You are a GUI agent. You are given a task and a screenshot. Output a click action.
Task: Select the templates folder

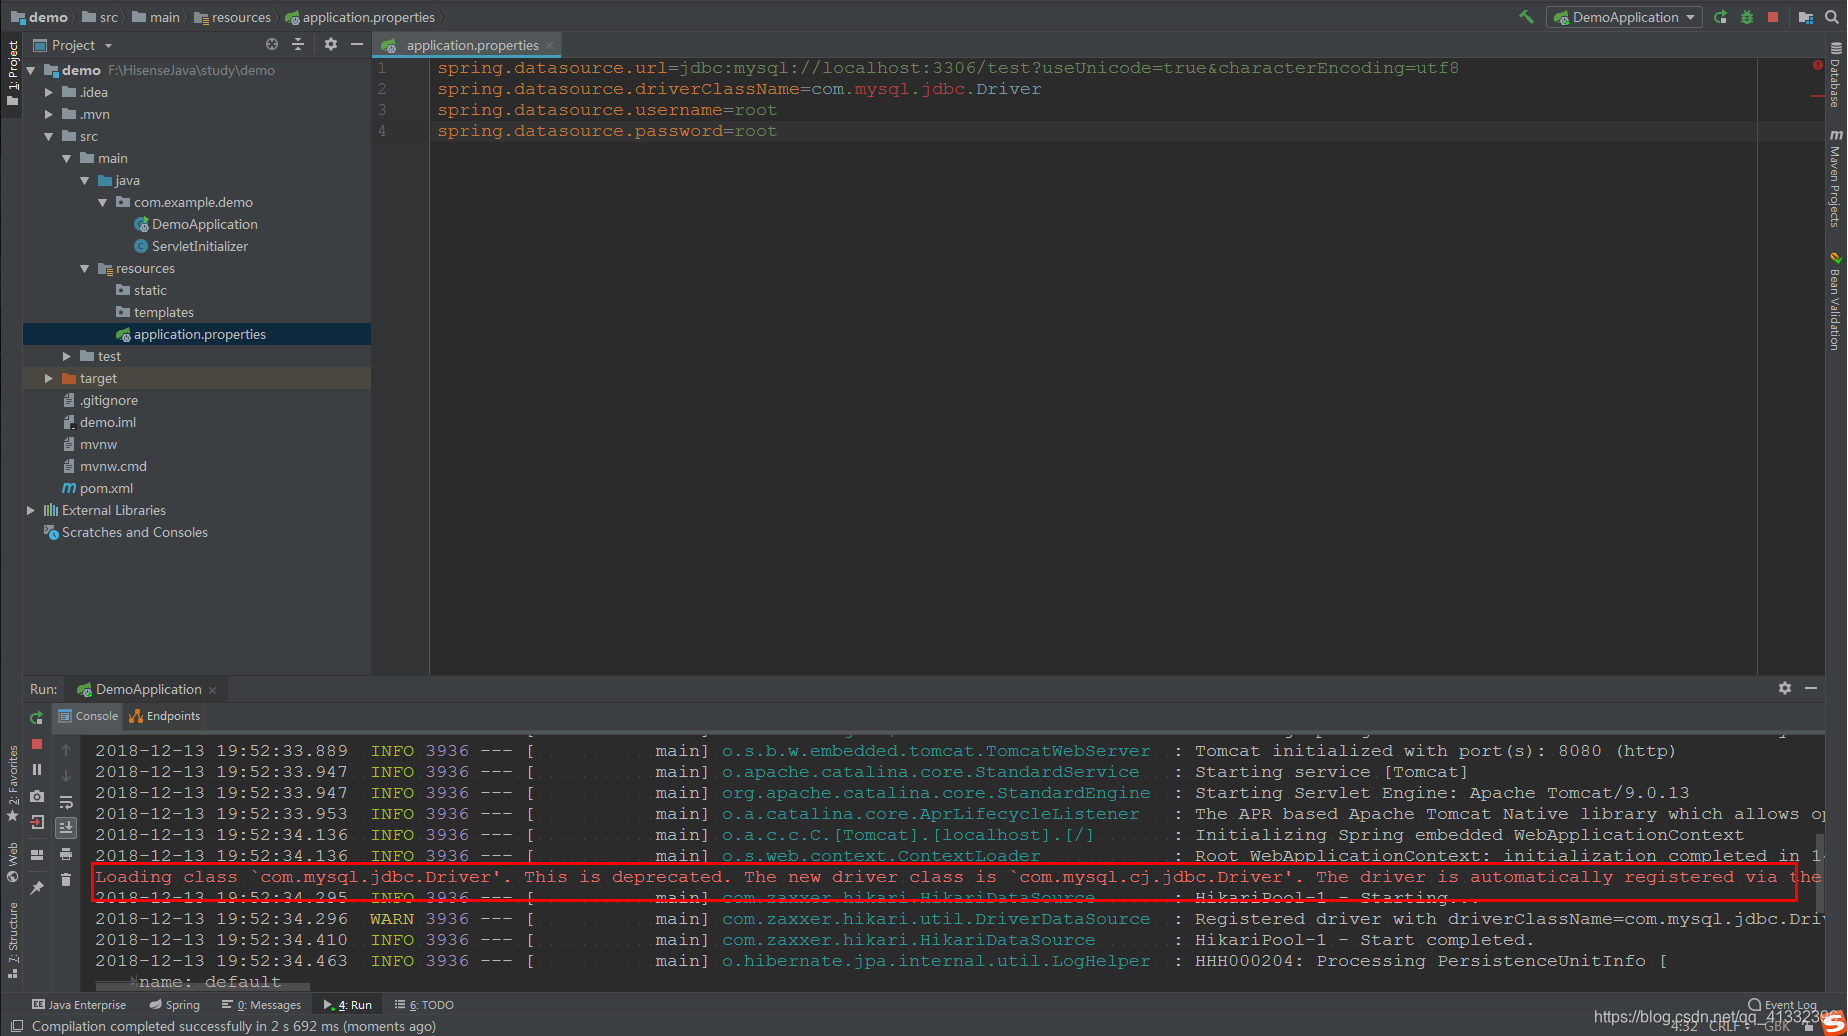click(163, 312)
